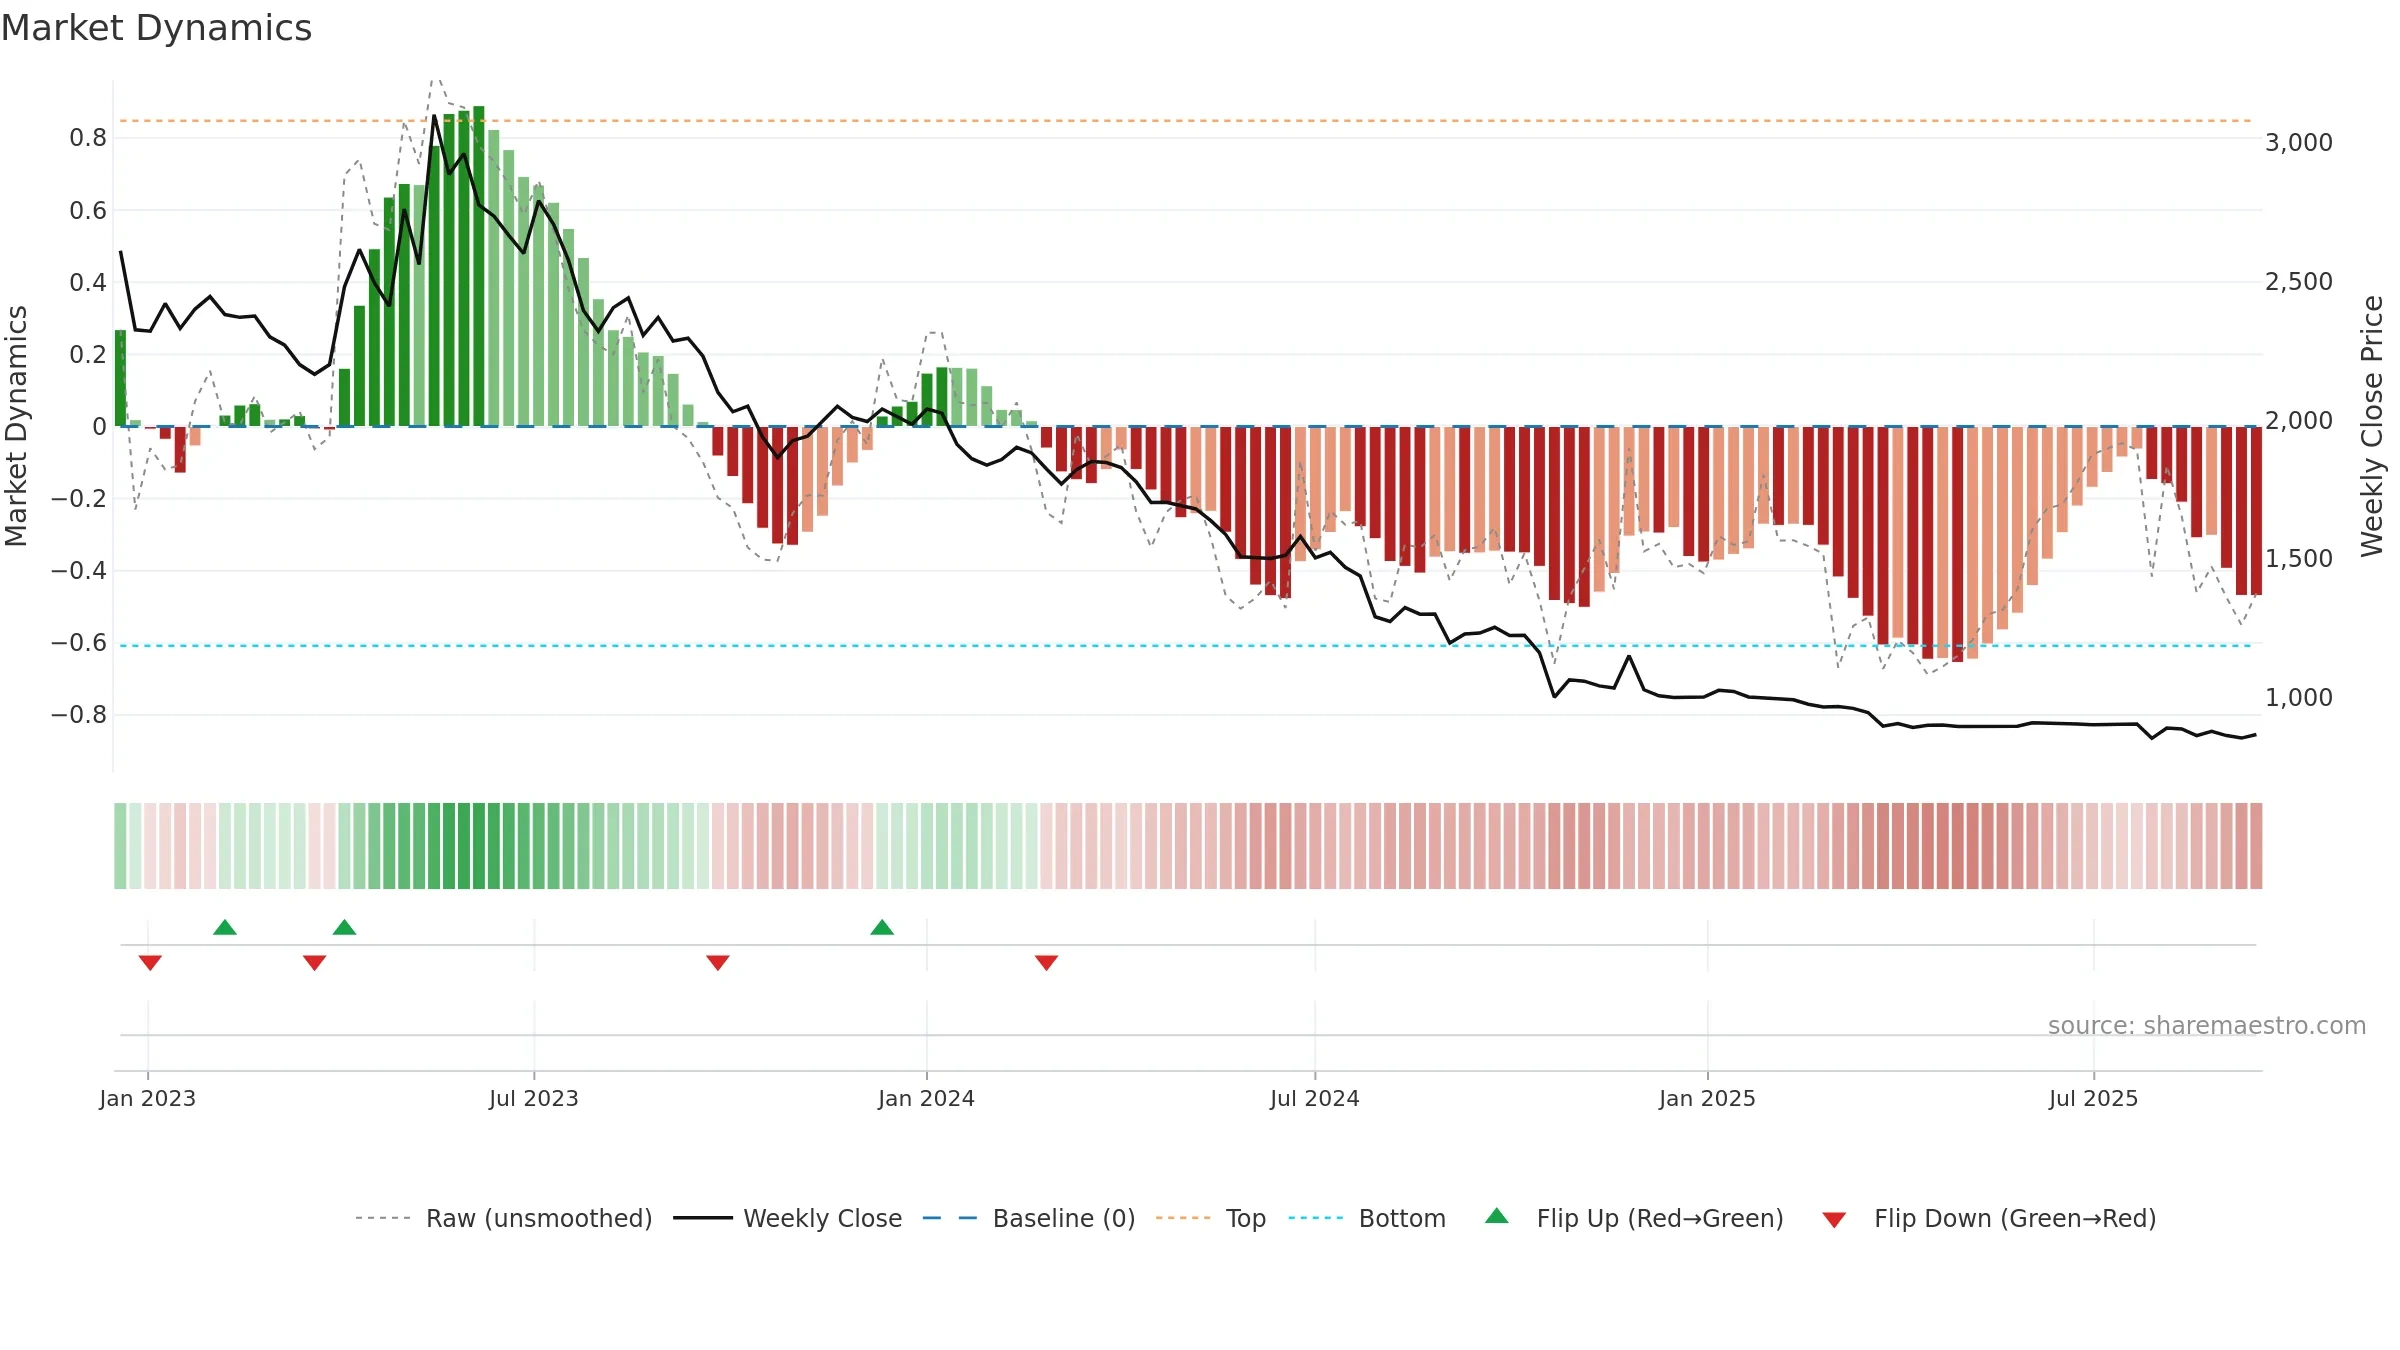Click the 1,000 right axis tick label
Viewport: 2400px width, 1350px height.
2299,697
